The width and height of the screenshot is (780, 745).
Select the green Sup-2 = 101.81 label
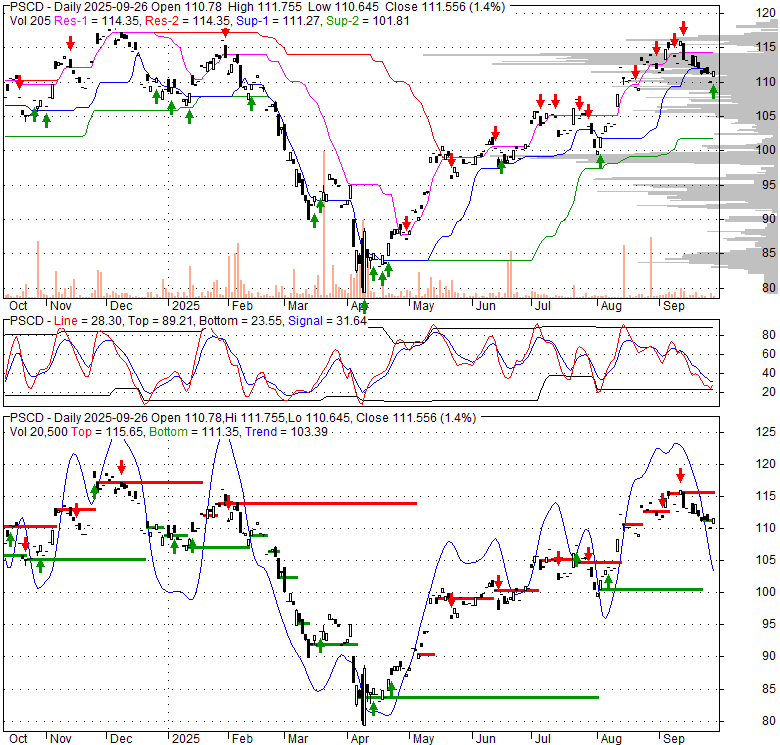368,21
